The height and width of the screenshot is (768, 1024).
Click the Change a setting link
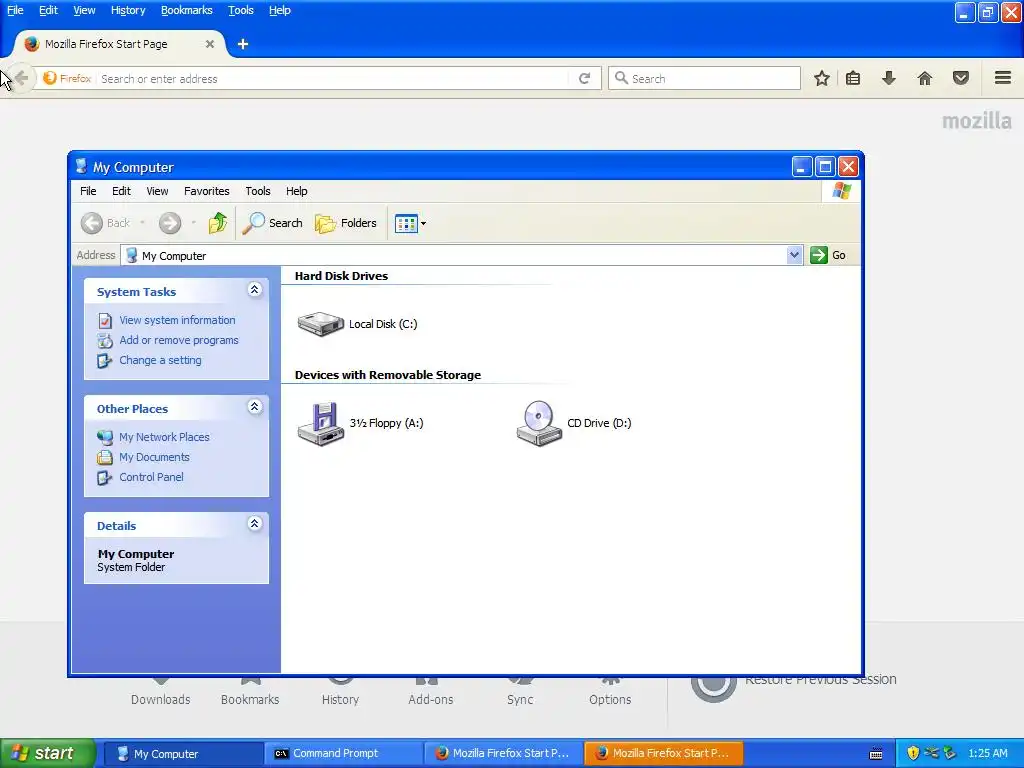pyautogui.click(x=160, y=360)
